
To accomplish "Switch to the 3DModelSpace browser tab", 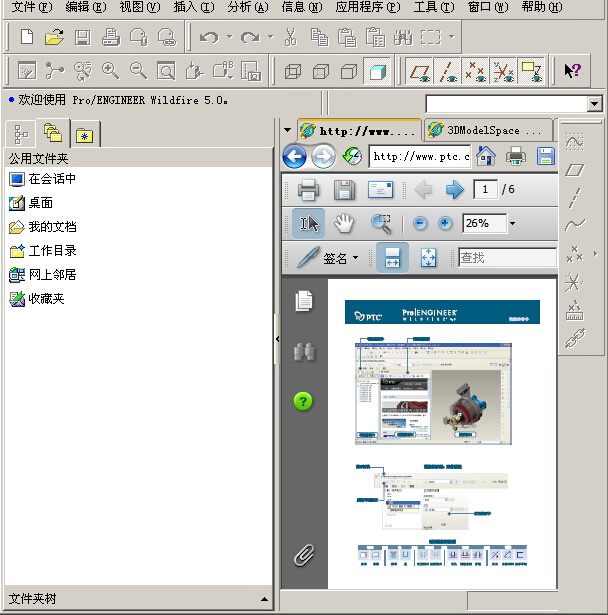I will point(488,130).
